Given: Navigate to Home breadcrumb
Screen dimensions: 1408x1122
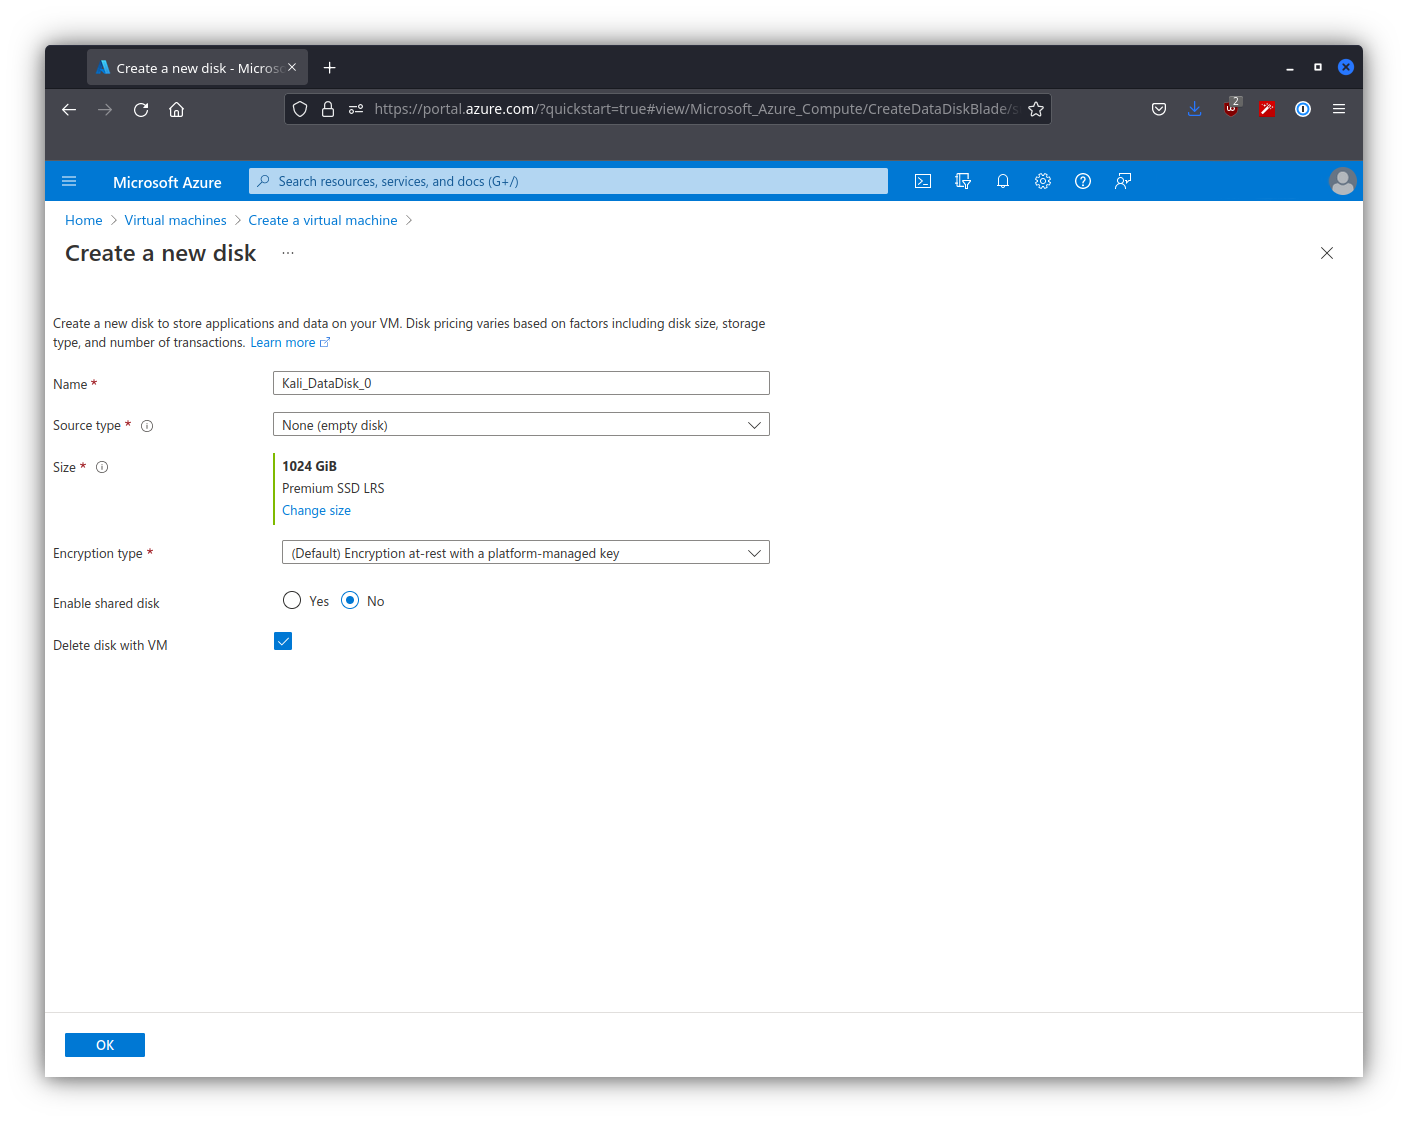Looking at the screenshot, I should pyautogui.click(x=83, y=220).
